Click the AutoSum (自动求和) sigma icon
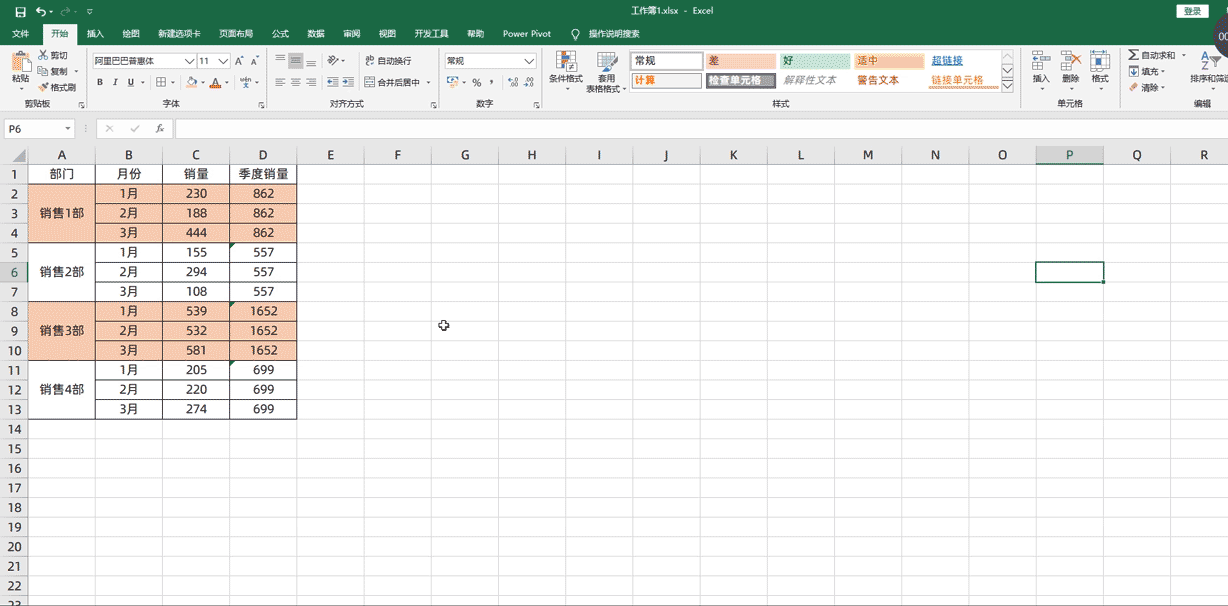 tap(1133, 56)
